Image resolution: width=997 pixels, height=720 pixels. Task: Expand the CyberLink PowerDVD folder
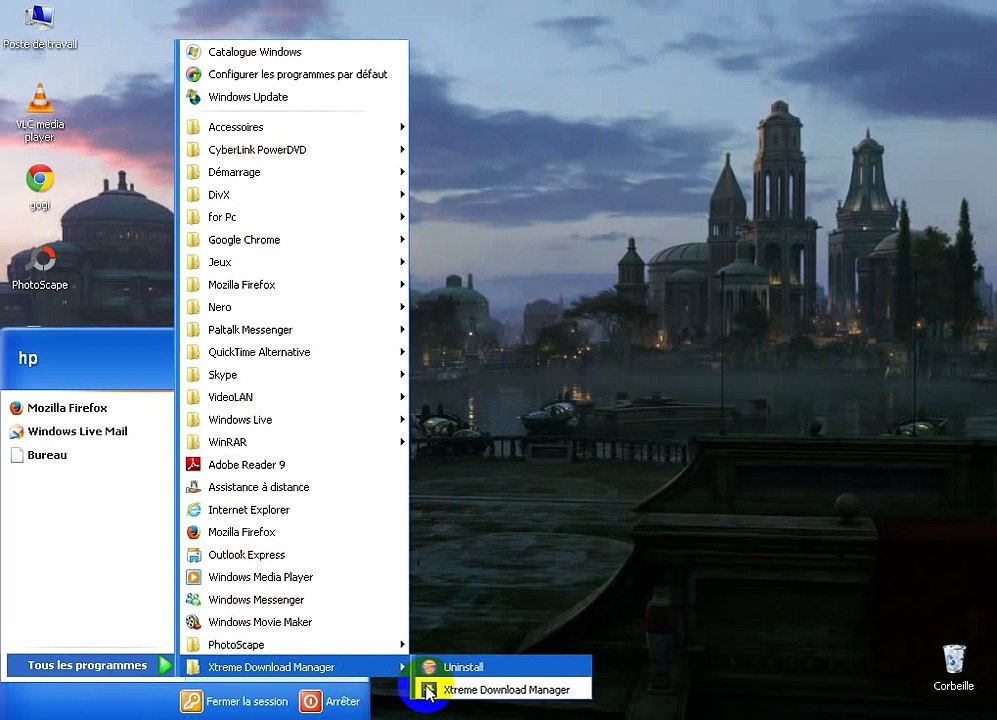tap(257, 150)
